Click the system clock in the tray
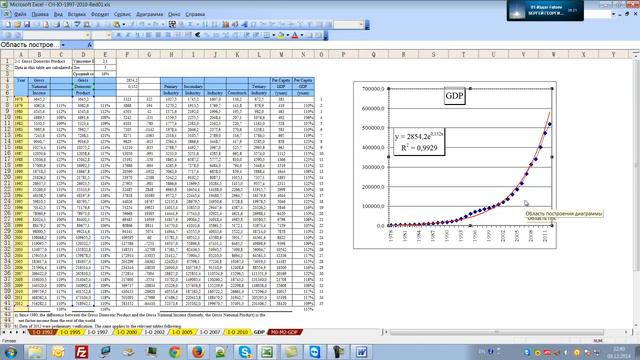The height and width of the screenshot is (360, 640). pyautogui.click(x=619, y=352)
